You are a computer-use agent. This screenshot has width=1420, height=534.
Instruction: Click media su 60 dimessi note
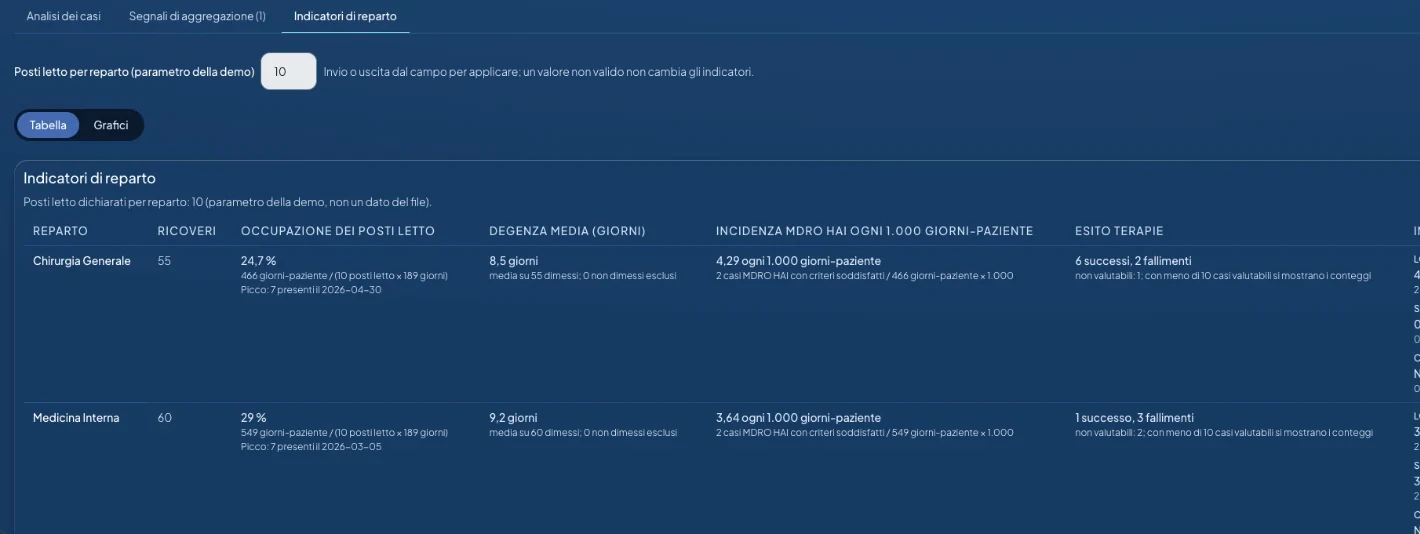pyautogui.click(x=583, y=432)
